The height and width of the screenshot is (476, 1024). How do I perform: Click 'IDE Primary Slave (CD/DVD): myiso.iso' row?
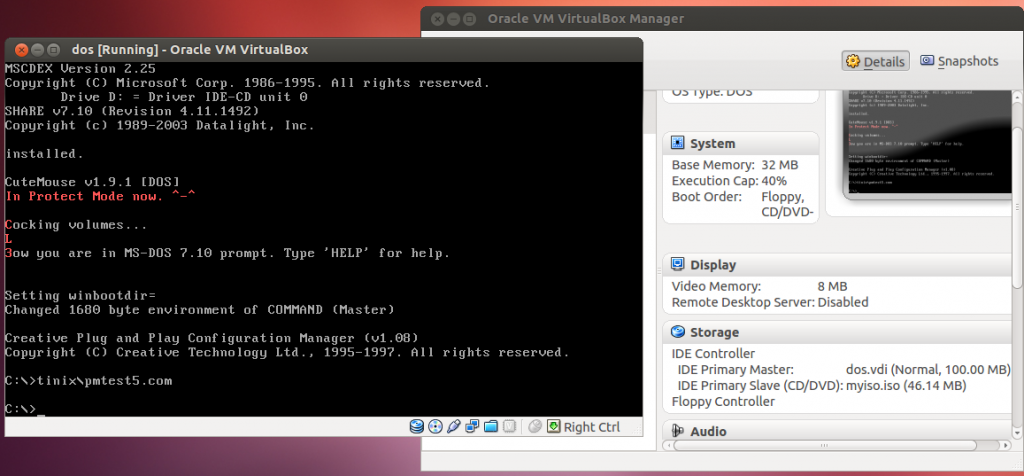[x=822, y=385]
